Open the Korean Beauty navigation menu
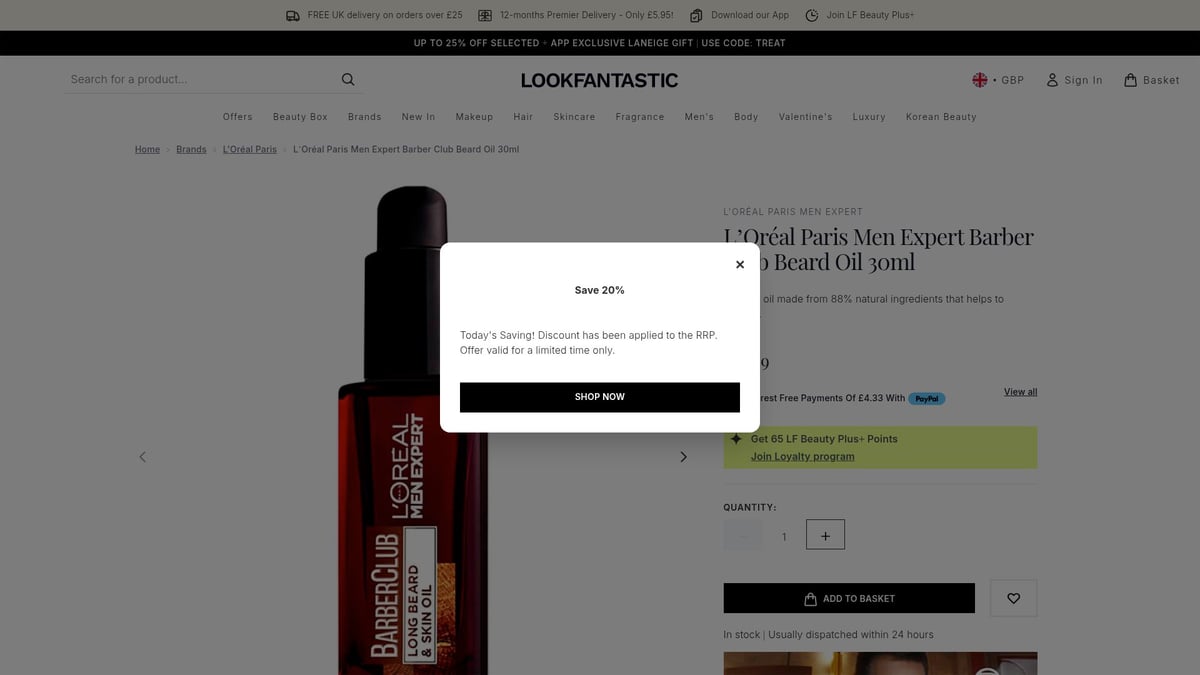Viewport: 1200px width, 675px height. (941, 117)
